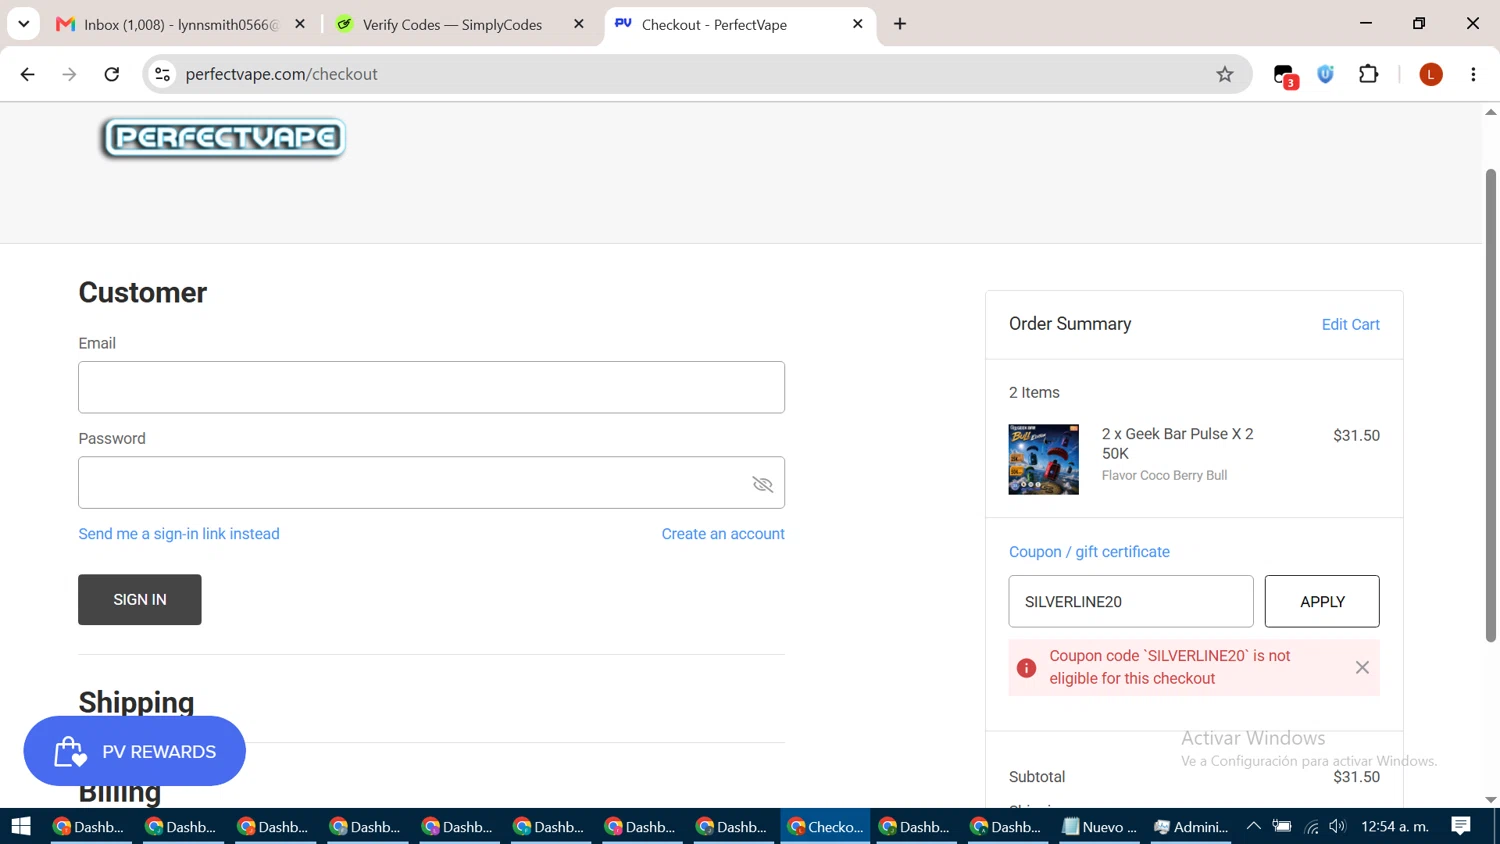
Task: Click the red info icon in coupon error
Action: (1026, 668)
